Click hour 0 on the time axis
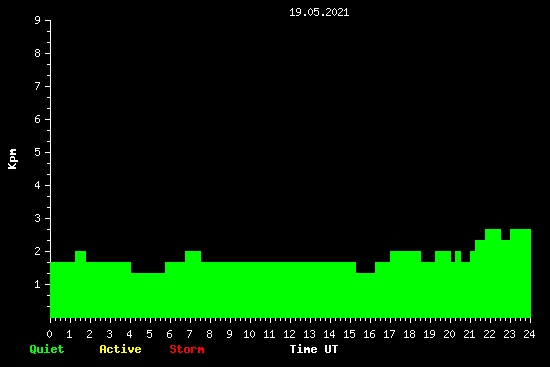 [49, 334]
